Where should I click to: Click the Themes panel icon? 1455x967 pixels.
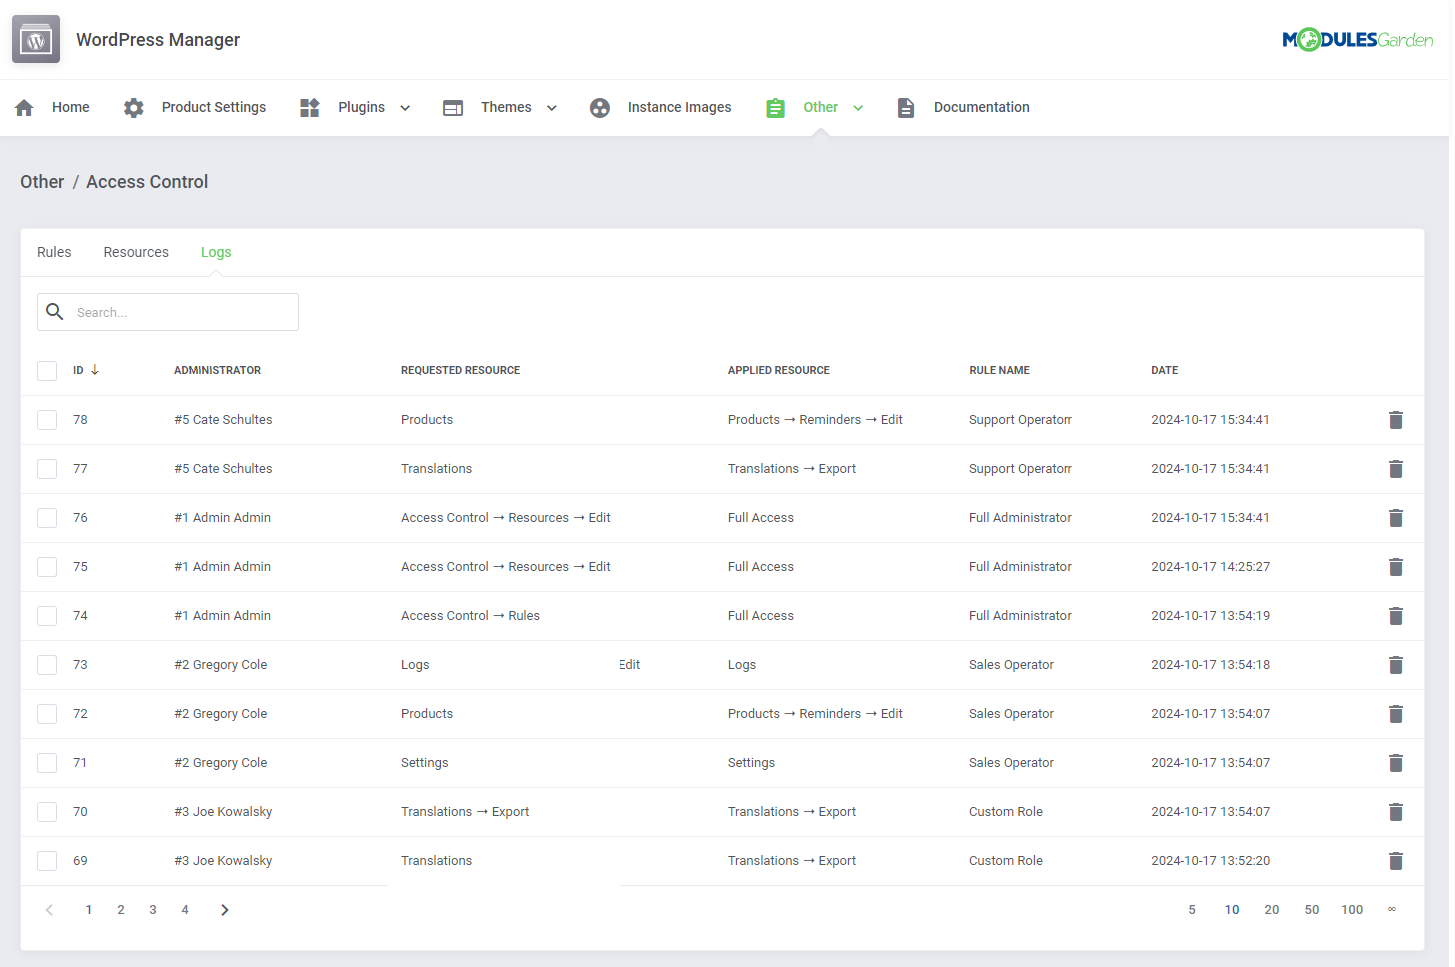point(452,107)
